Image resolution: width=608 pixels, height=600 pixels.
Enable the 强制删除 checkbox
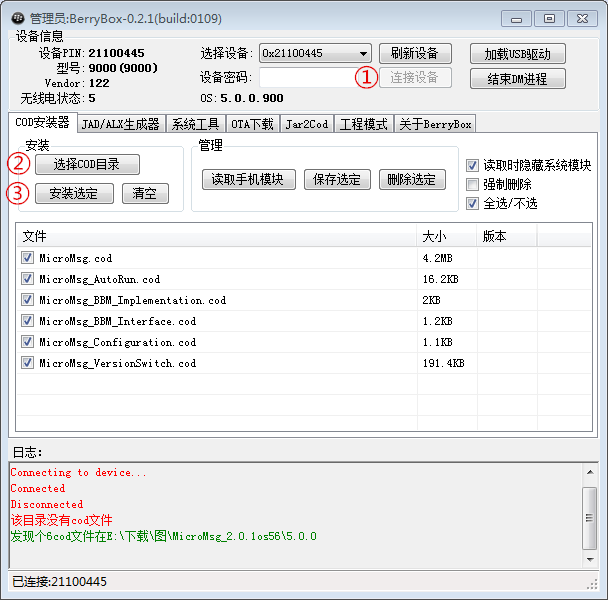(472, 184)
